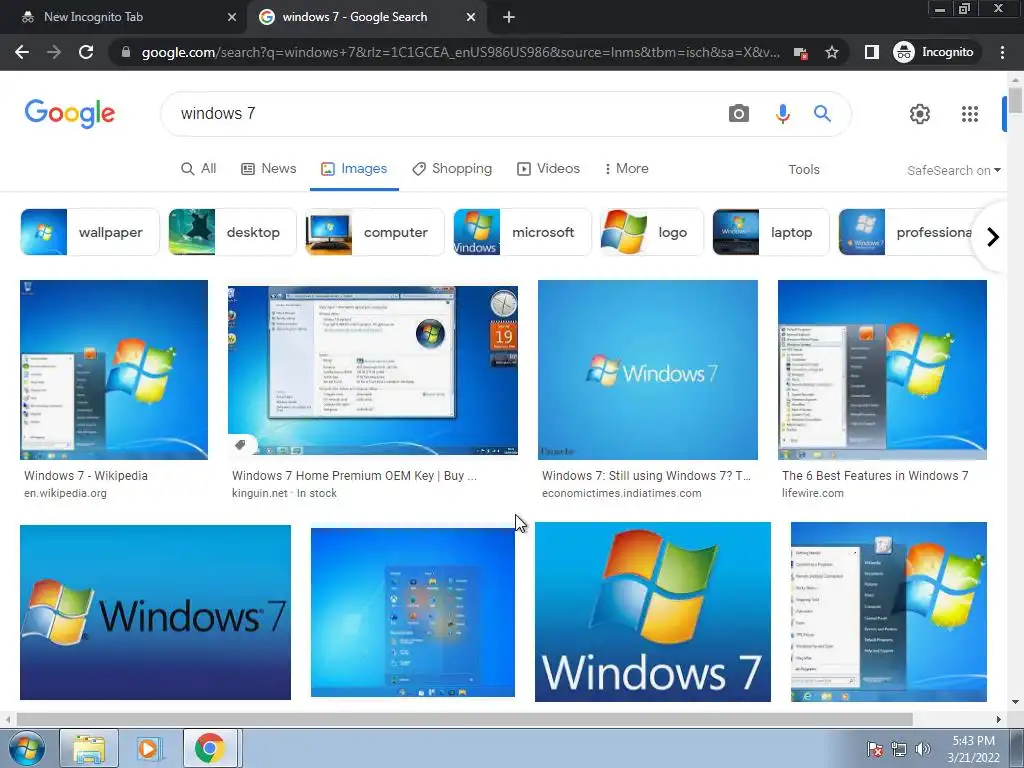The height and width of the screenshot is (768, 1024).
Task: Click into the search box with windows 7
Action: [x=444, y=114]
